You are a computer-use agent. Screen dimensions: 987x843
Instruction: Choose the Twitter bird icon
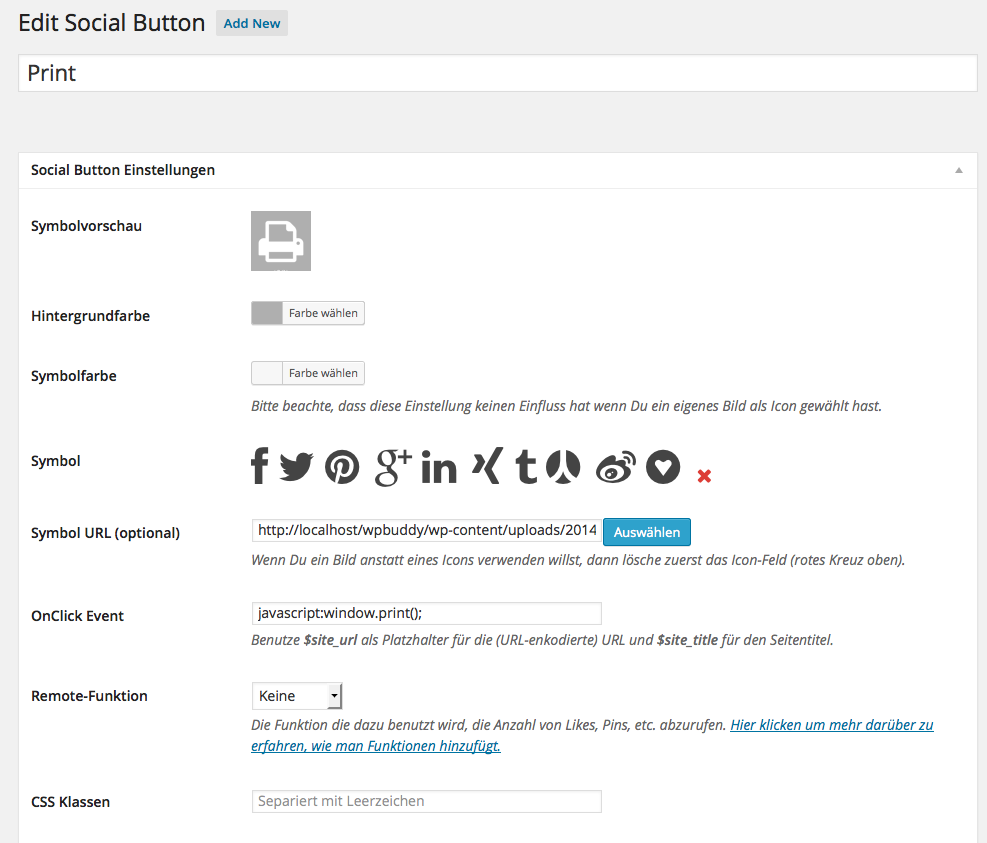tap(297, 467)
